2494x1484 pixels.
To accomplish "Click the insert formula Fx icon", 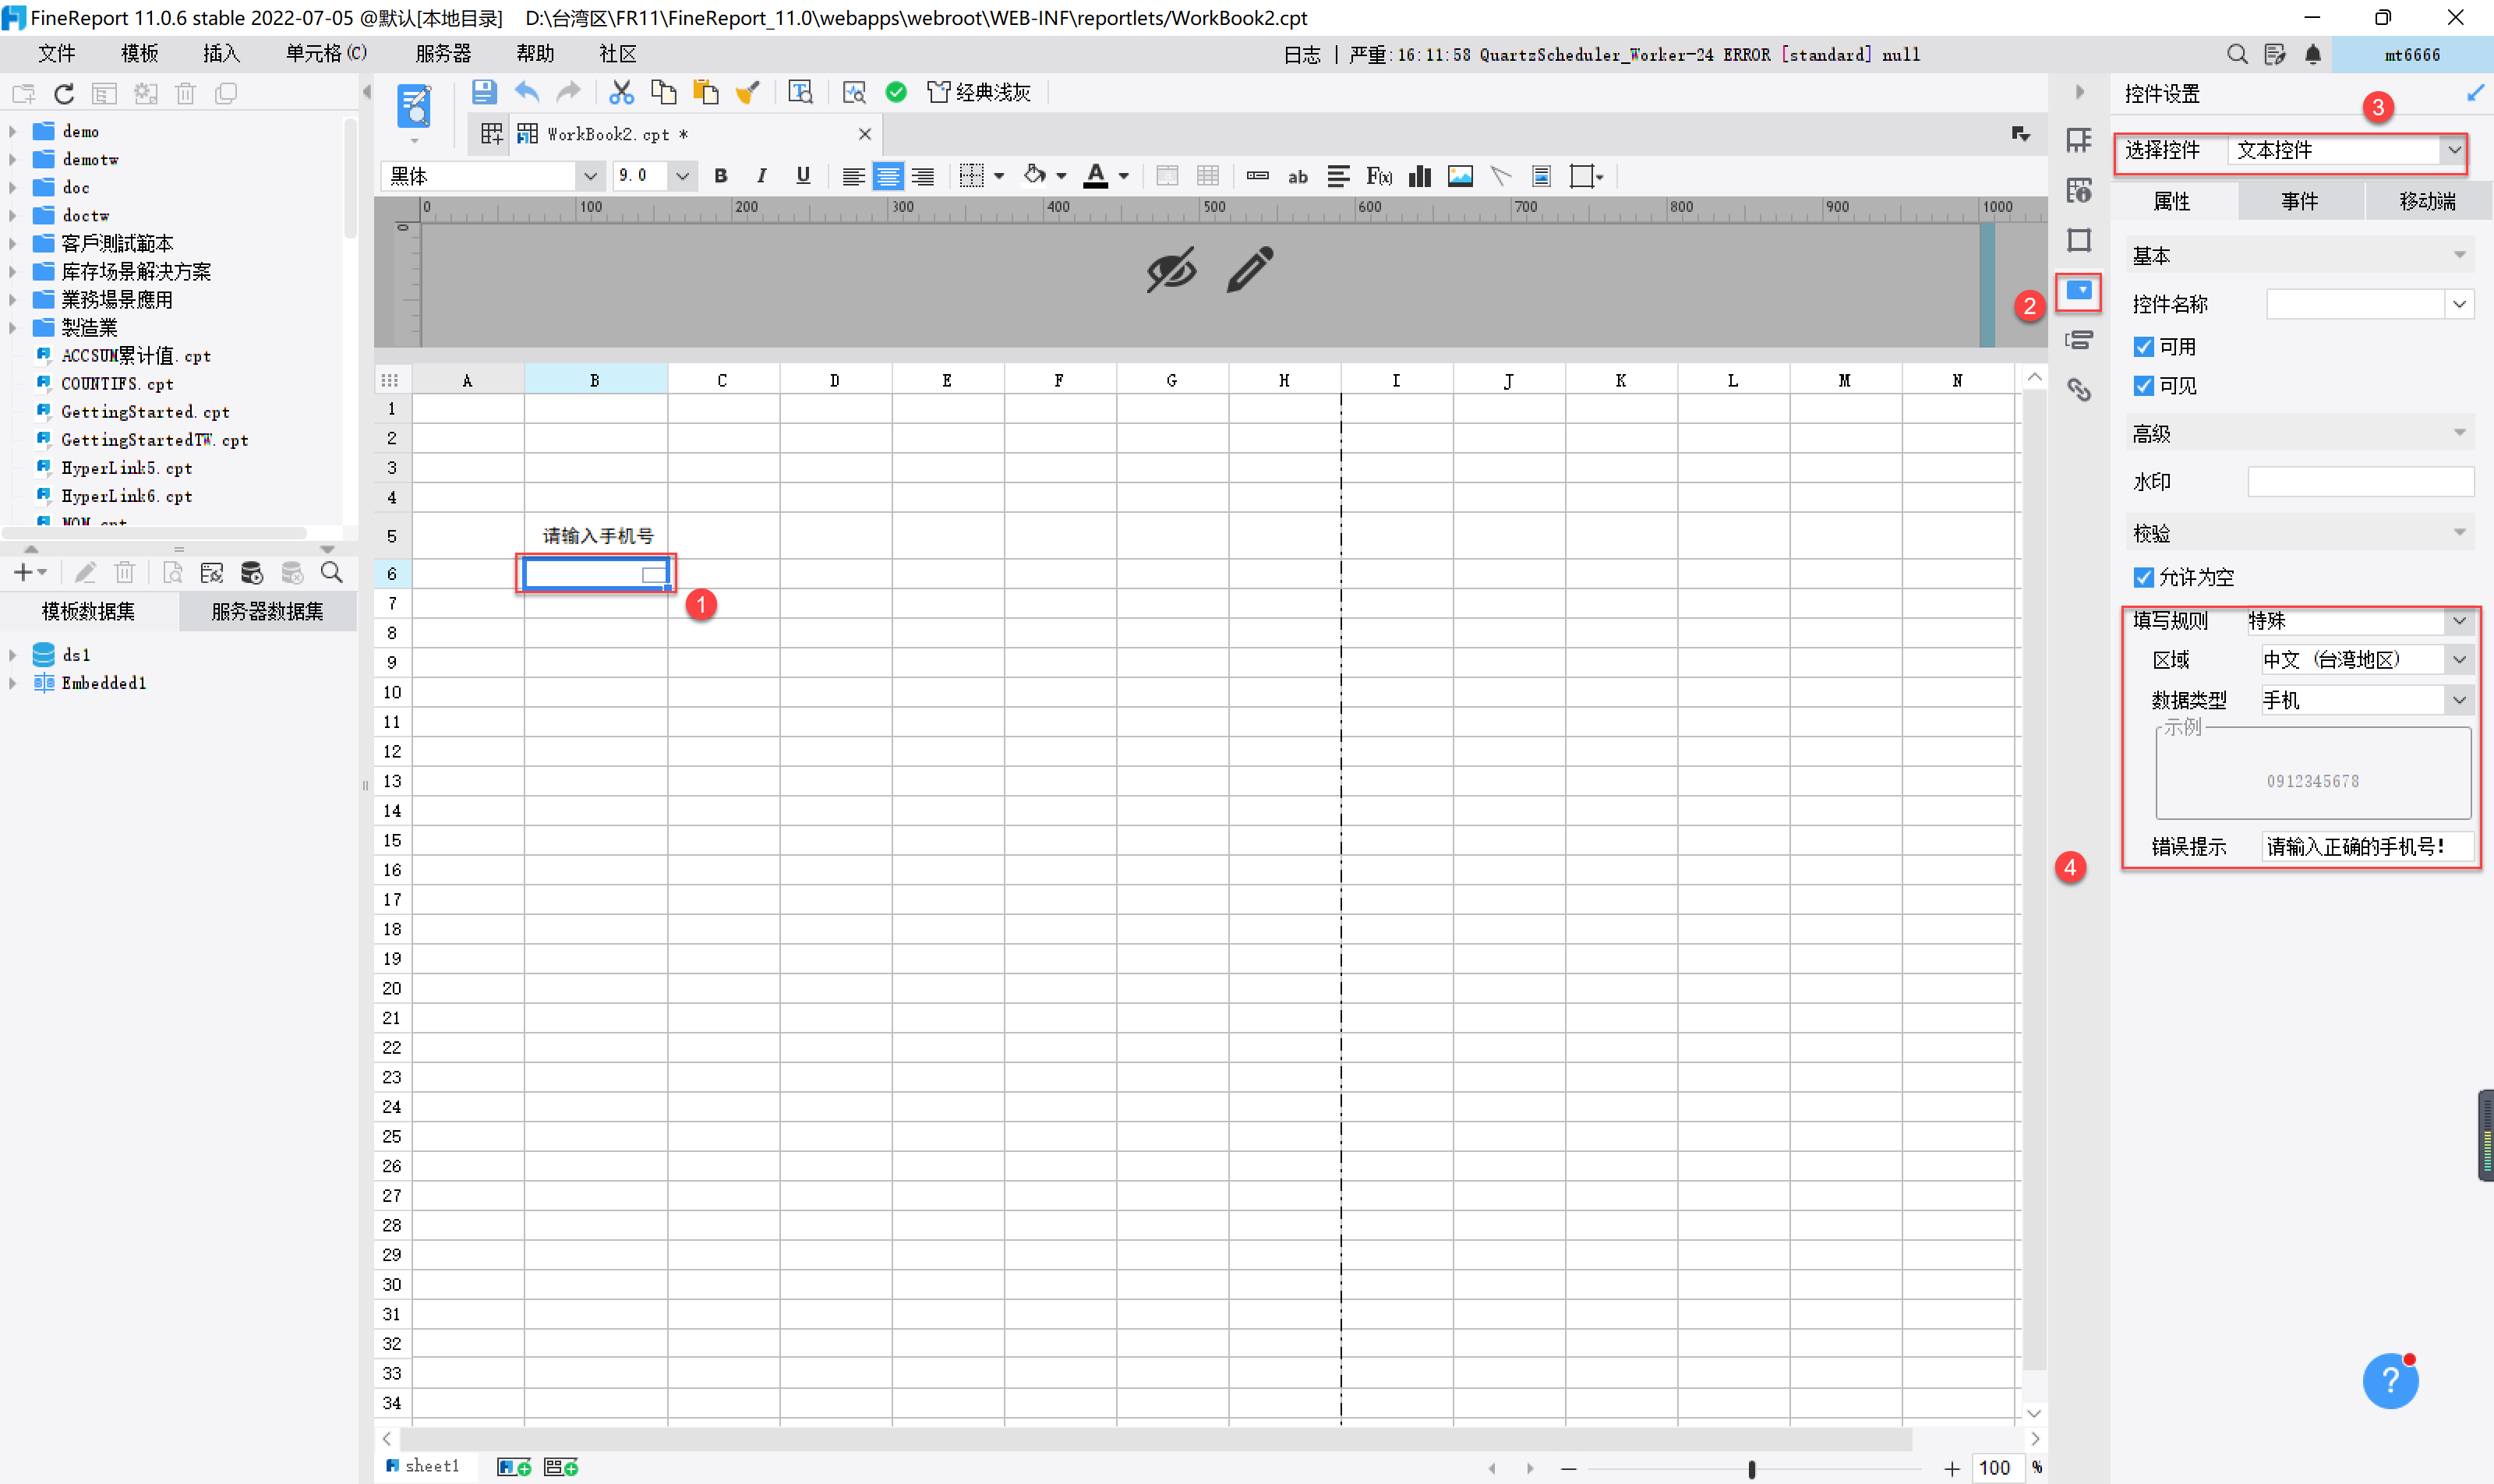I will tap(1379, 176).
